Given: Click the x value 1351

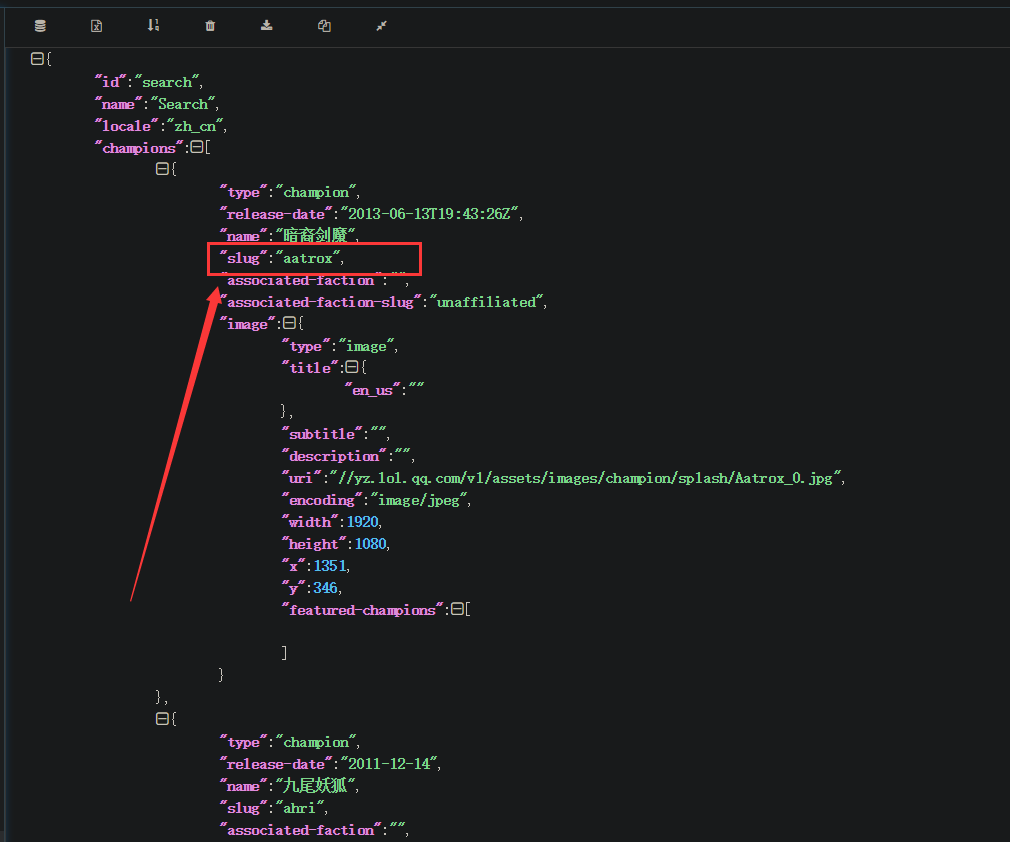Looking at the screenshot, I should (x=330, y=565).
